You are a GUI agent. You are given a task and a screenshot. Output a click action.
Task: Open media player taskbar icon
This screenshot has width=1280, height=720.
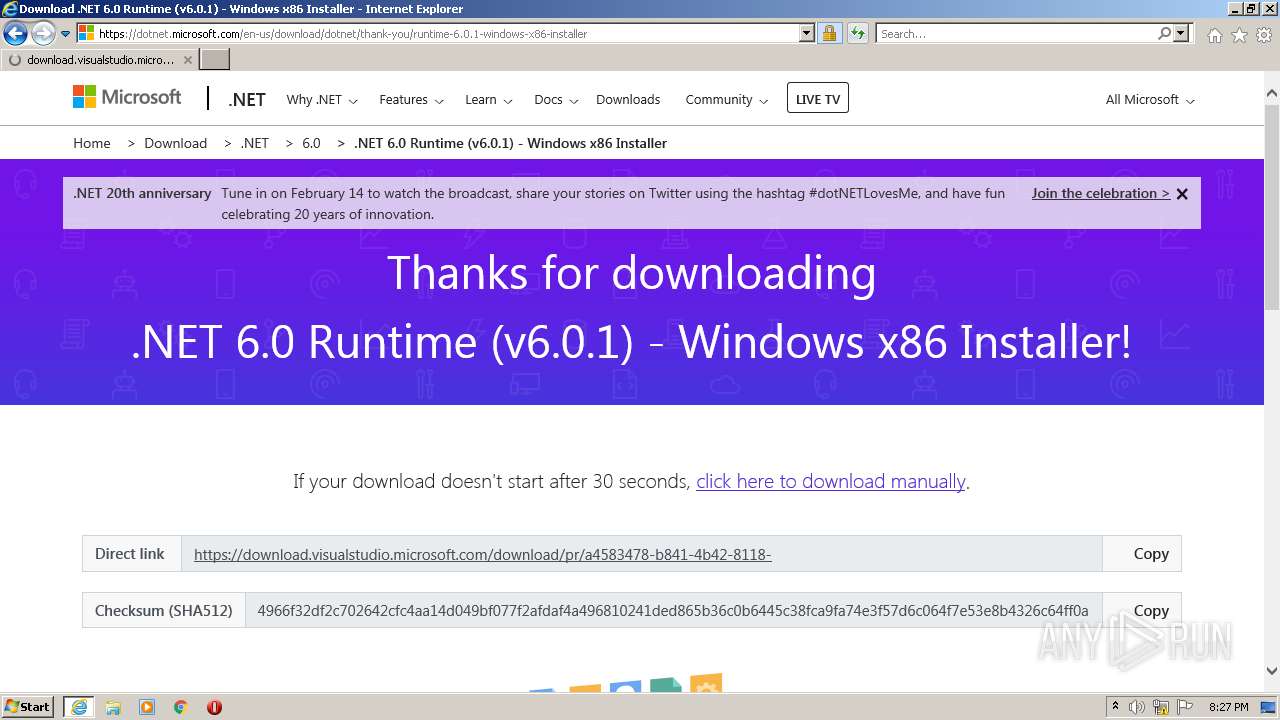click(x=147, y=707)
